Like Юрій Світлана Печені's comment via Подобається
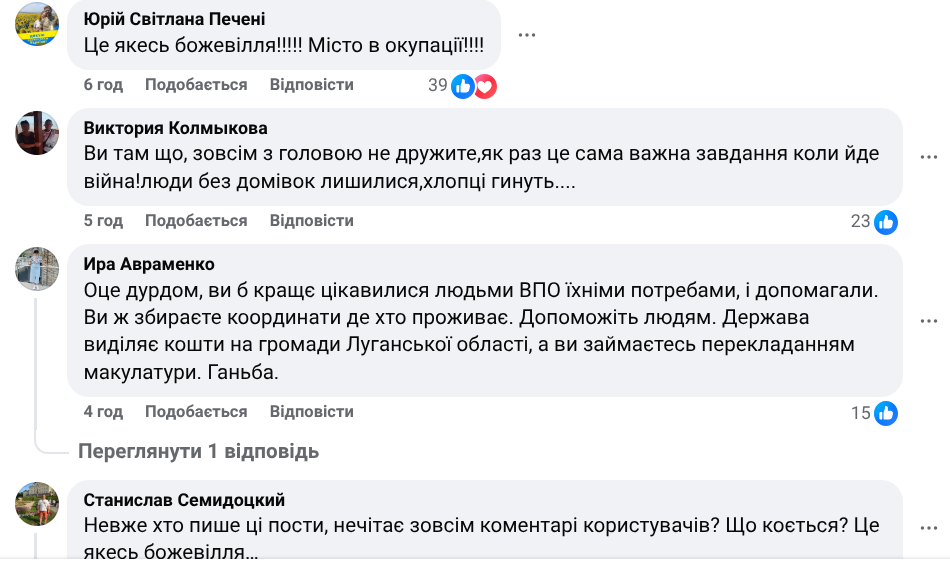950x561 pixels. point(196,85)
